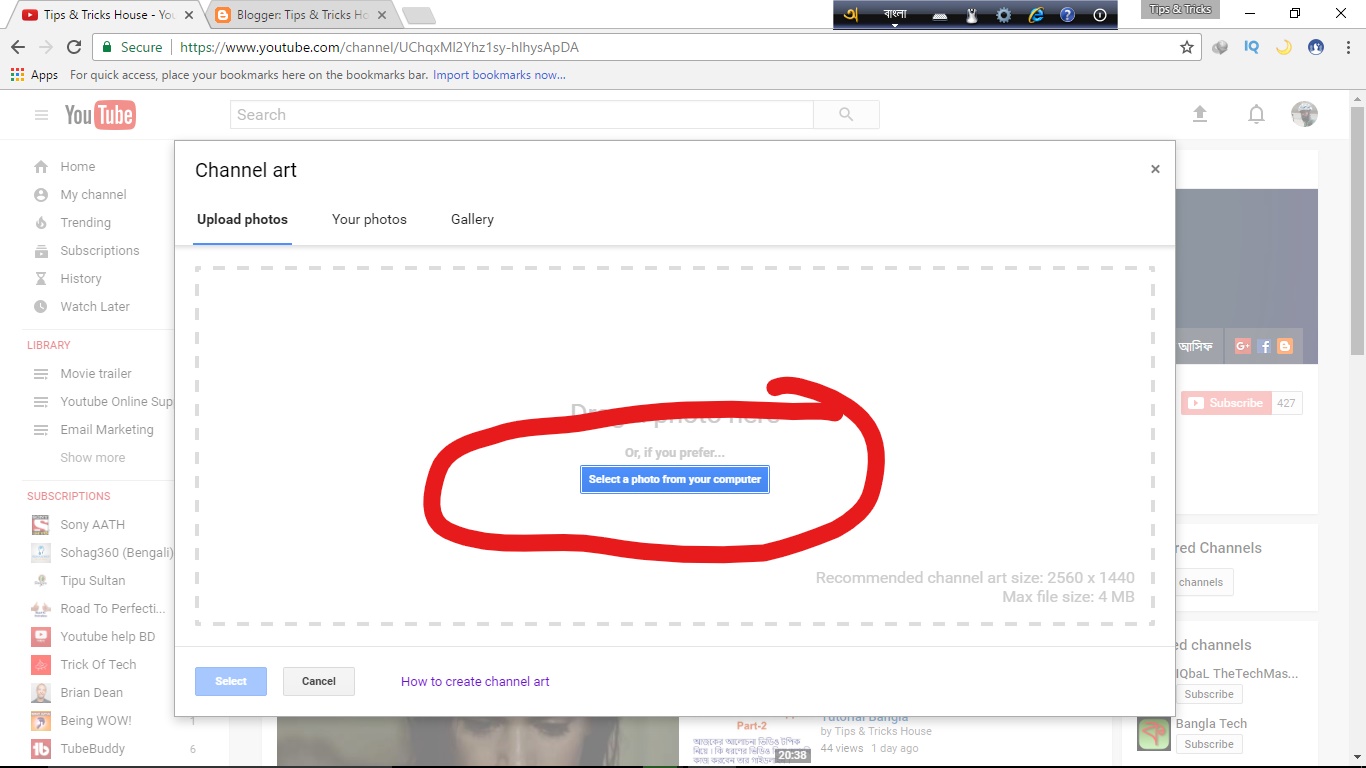Screen dimensions: 1366x768
Task: Click Select a photo from your computer
Action: (675, 479)
